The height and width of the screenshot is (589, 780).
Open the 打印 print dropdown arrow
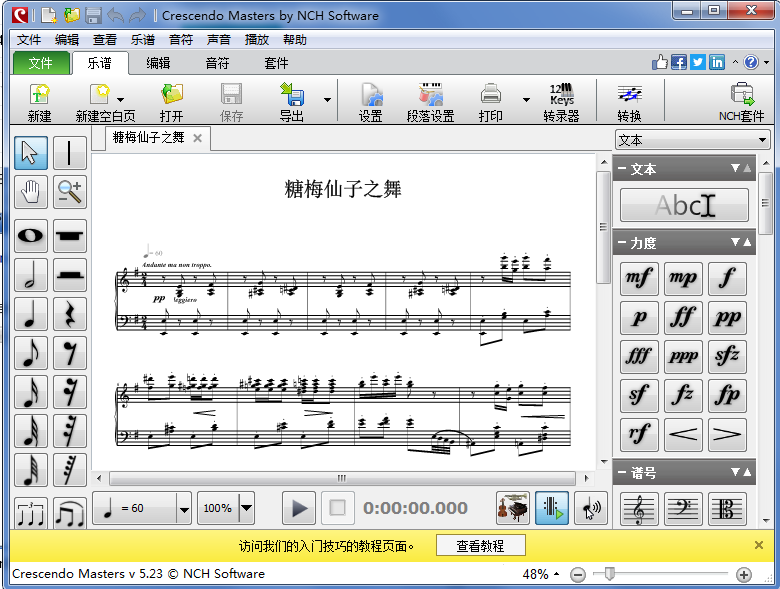pyautogui.click(x=526, y=100)
